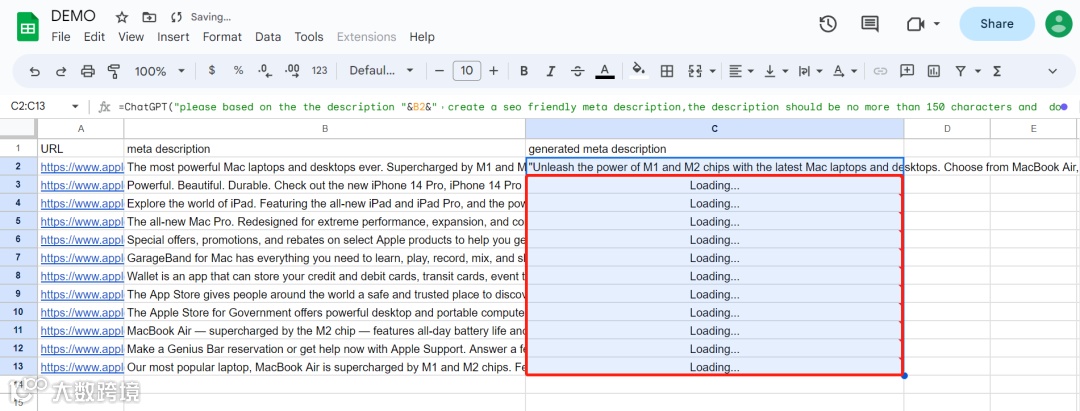
Task: Open the View menu
Action: coord(131,36)
